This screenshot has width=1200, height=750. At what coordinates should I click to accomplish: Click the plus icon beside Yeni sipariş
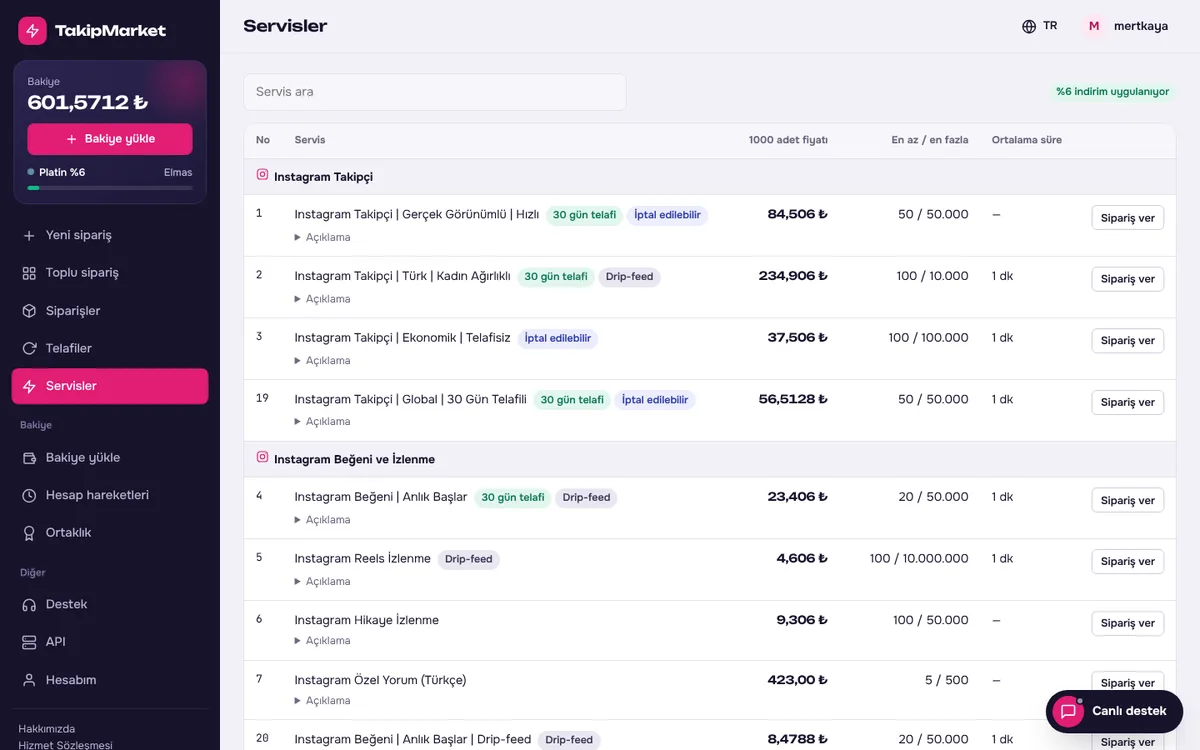(x=28, y=235)
